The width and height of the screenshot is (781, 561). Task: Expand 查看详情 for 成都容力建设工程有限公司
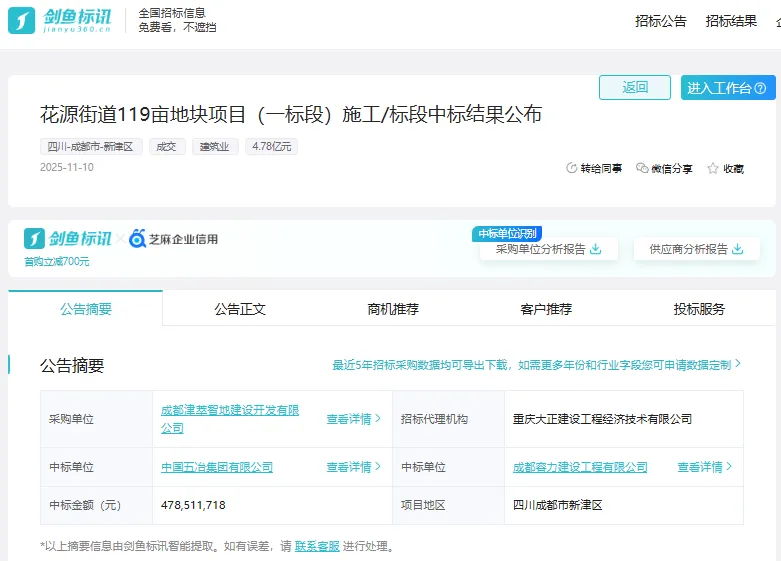[704, 467]
